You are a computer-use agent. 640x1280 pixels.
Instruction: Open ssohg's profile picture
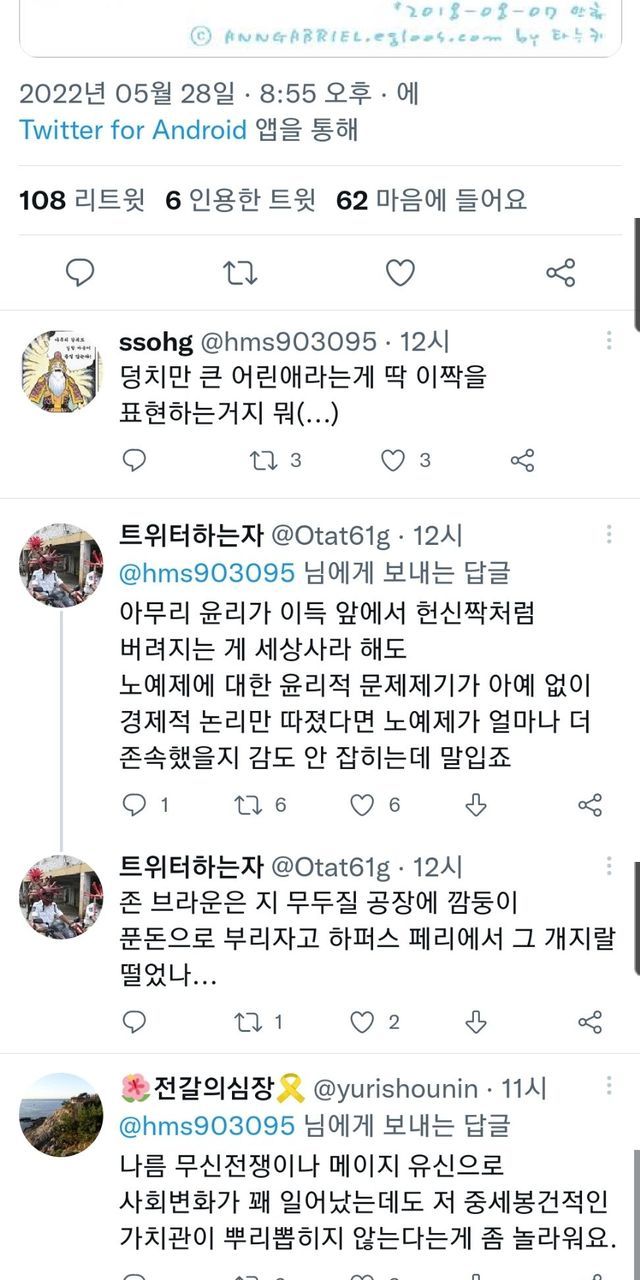coord(61,371)
